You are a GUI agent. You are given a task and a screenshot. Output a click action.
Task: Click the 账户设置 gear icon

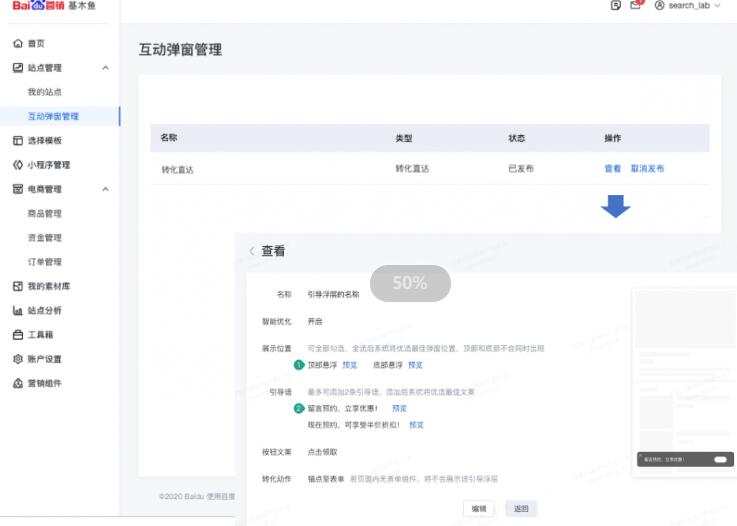(17, 359)
